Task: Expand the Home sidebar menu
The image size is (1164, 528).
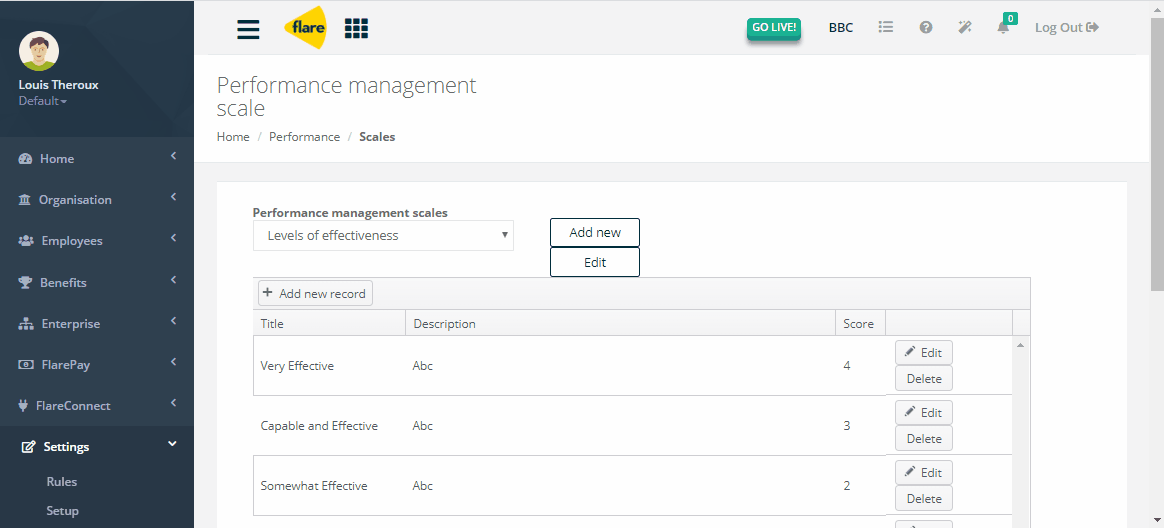Action: (x=173, y=156)
